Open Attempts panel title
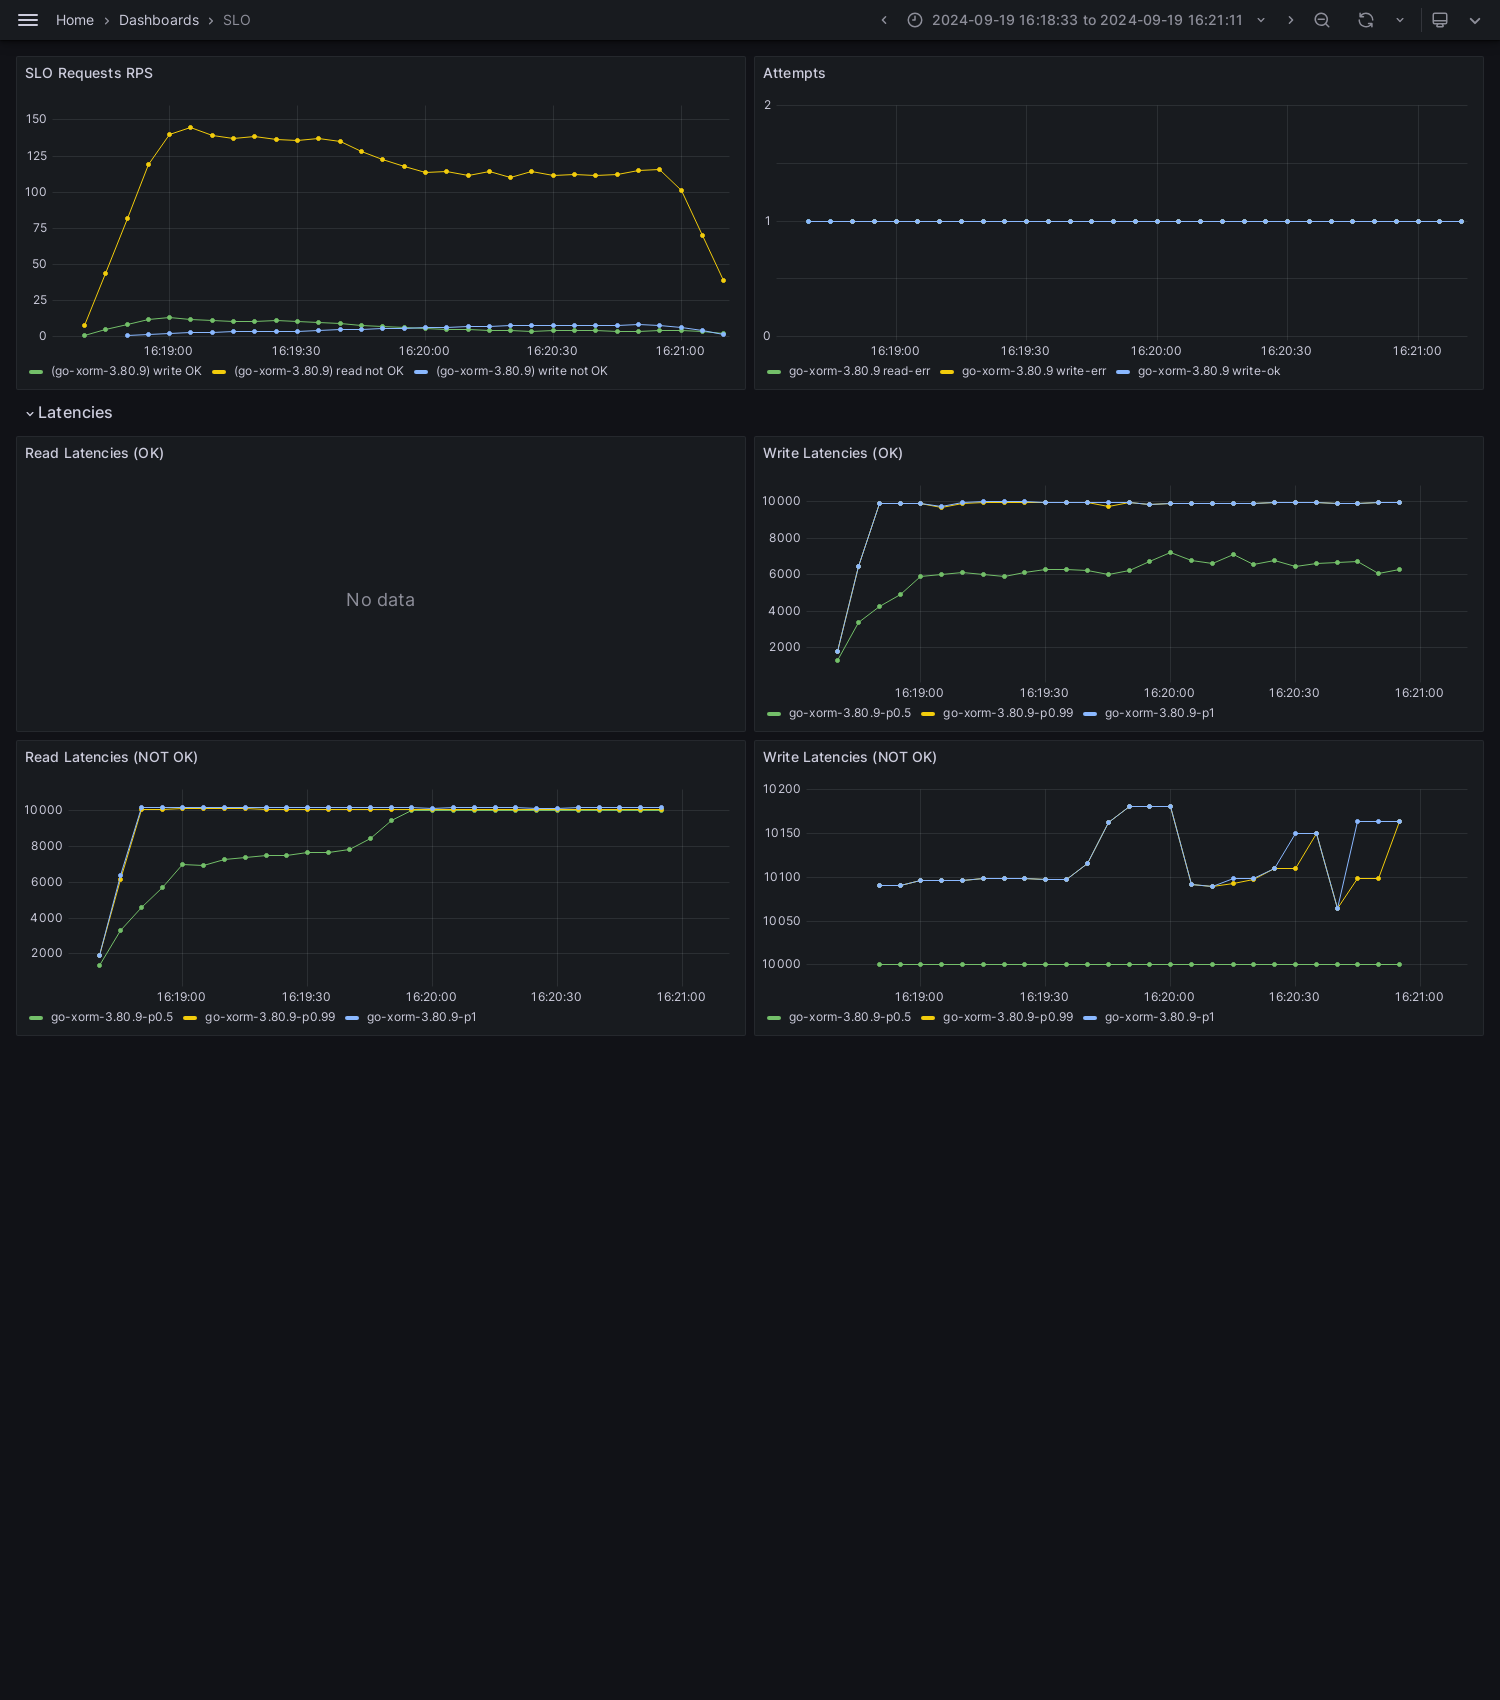Image resolution: width=1500 pixels, height=1700 pixels. click(794, 73)
